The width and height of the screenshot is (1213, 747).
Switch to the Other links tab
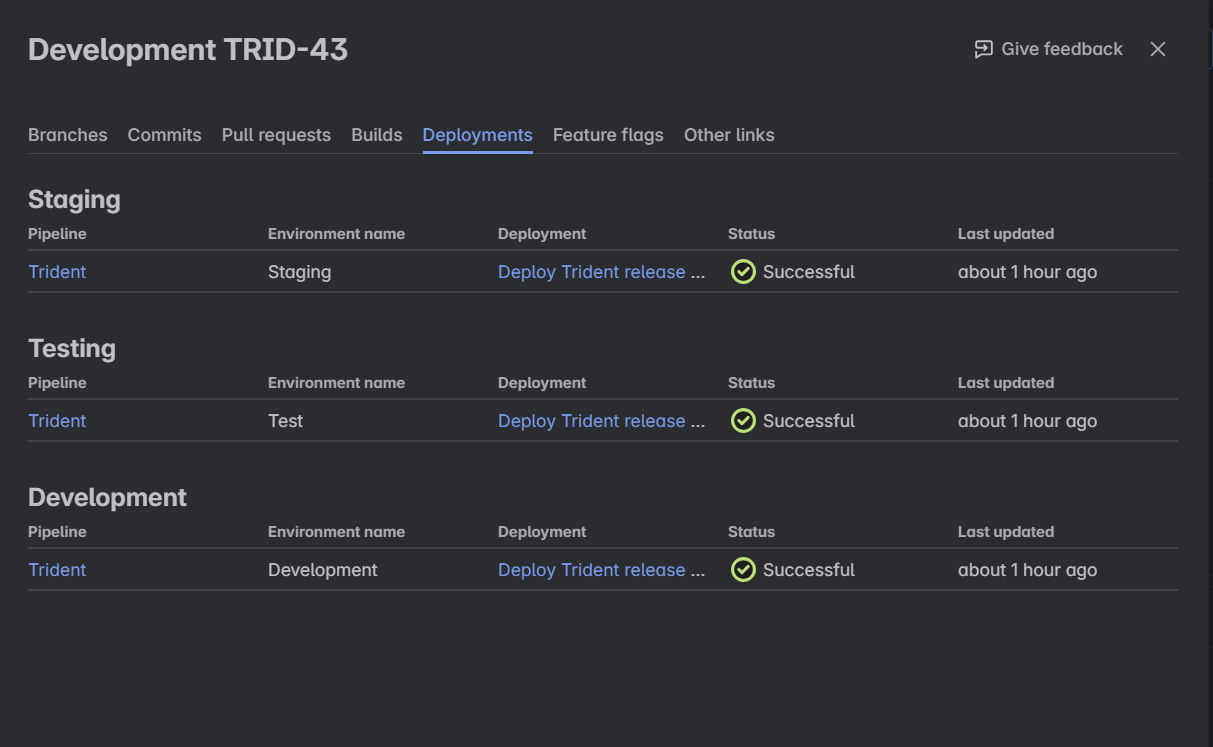(729, 134)
